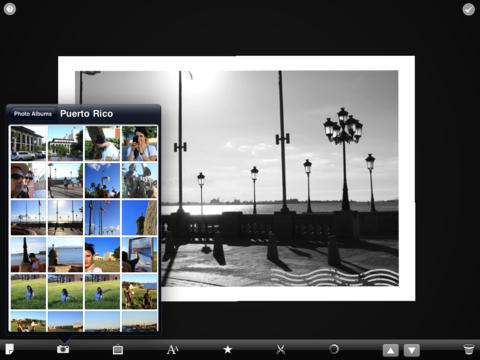Image resolution: width=480 pixels, height=360 pixels.
Task: Choose the woman's face close-up thumbnail
Action: coord(102,255)
